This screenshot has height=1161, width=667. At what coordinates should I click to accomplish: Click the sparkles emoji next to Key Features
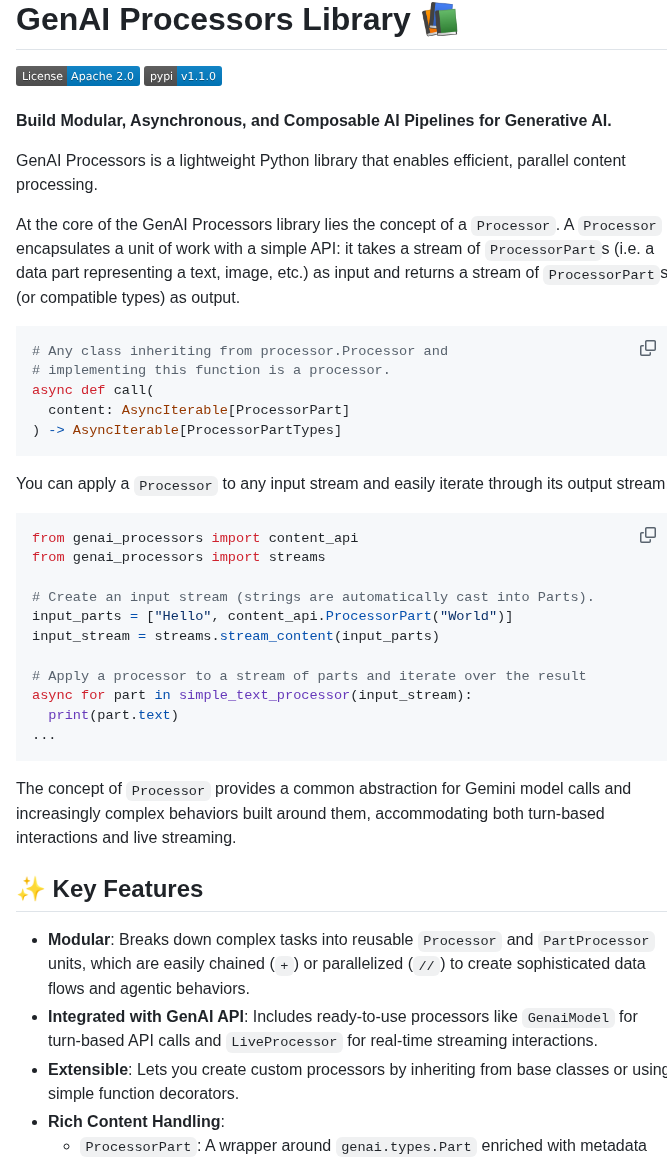(31, 889)
